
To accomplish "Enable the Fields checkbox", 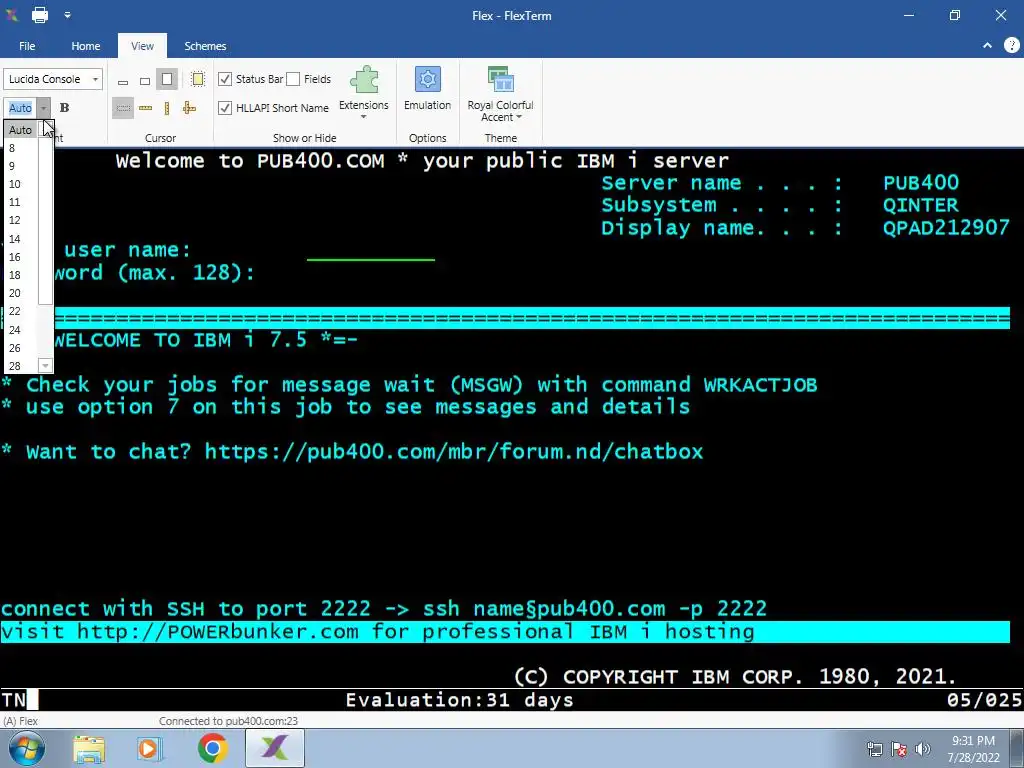I will point(293,79).
